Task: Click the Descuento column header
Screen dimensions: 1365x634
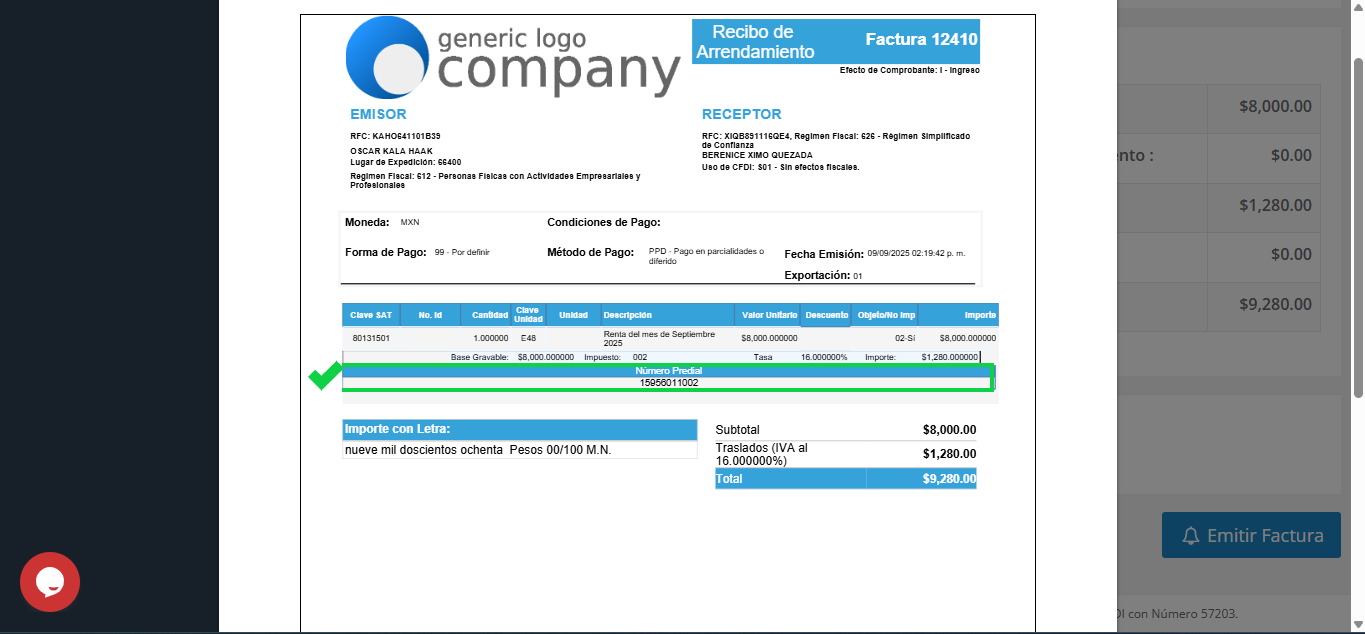Action: click(x=825, y=315)
